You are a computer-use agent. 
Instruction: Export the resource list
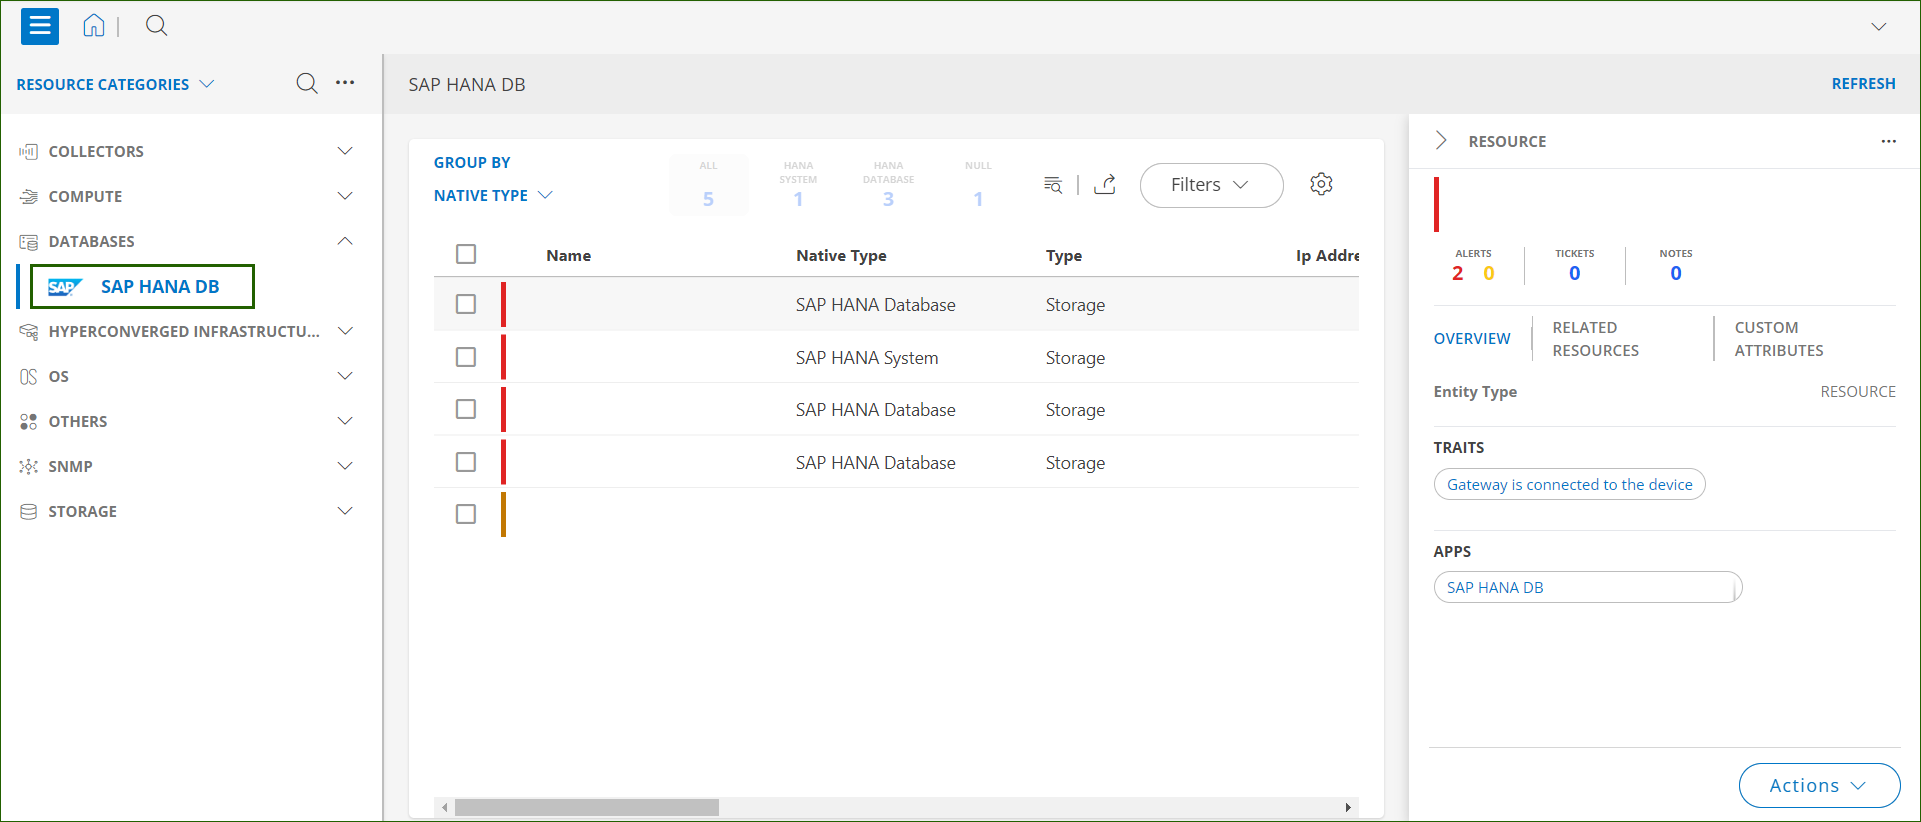click(x=1105, y=184)
